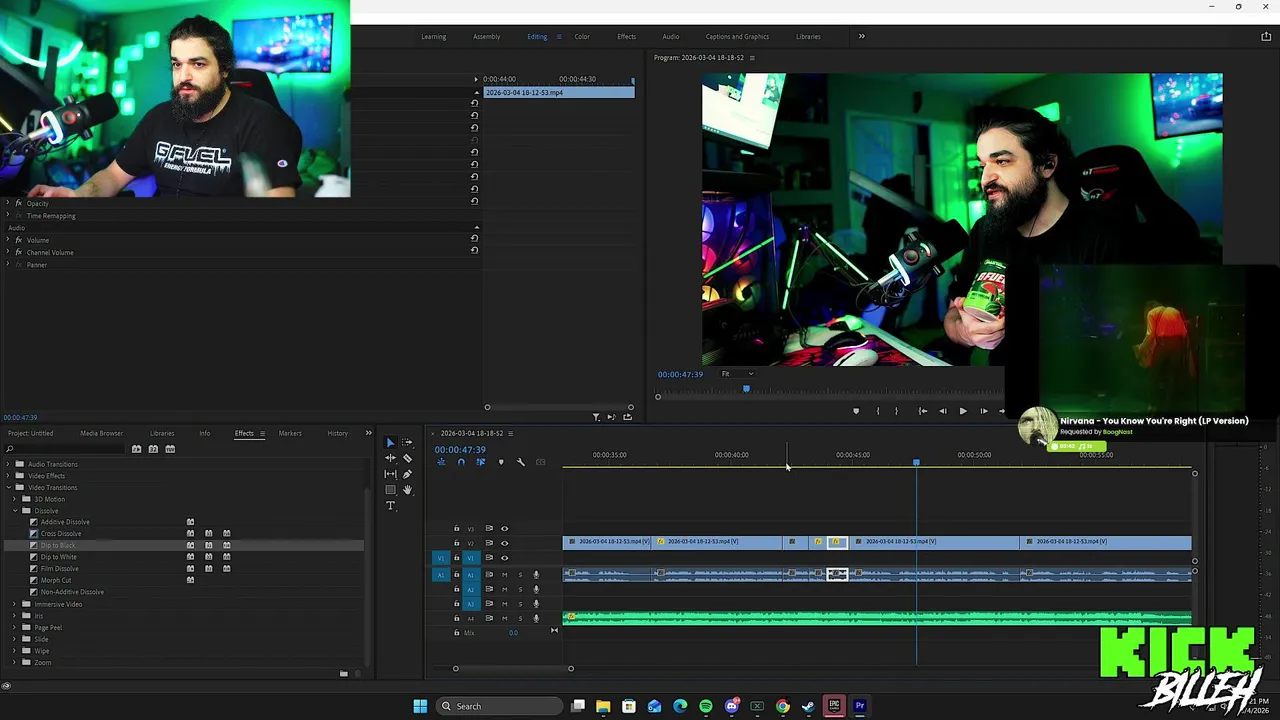The height and width of the screenshot is (720, 1280).
Task: Toggle Opacity fx on or off
Action: 18,203
